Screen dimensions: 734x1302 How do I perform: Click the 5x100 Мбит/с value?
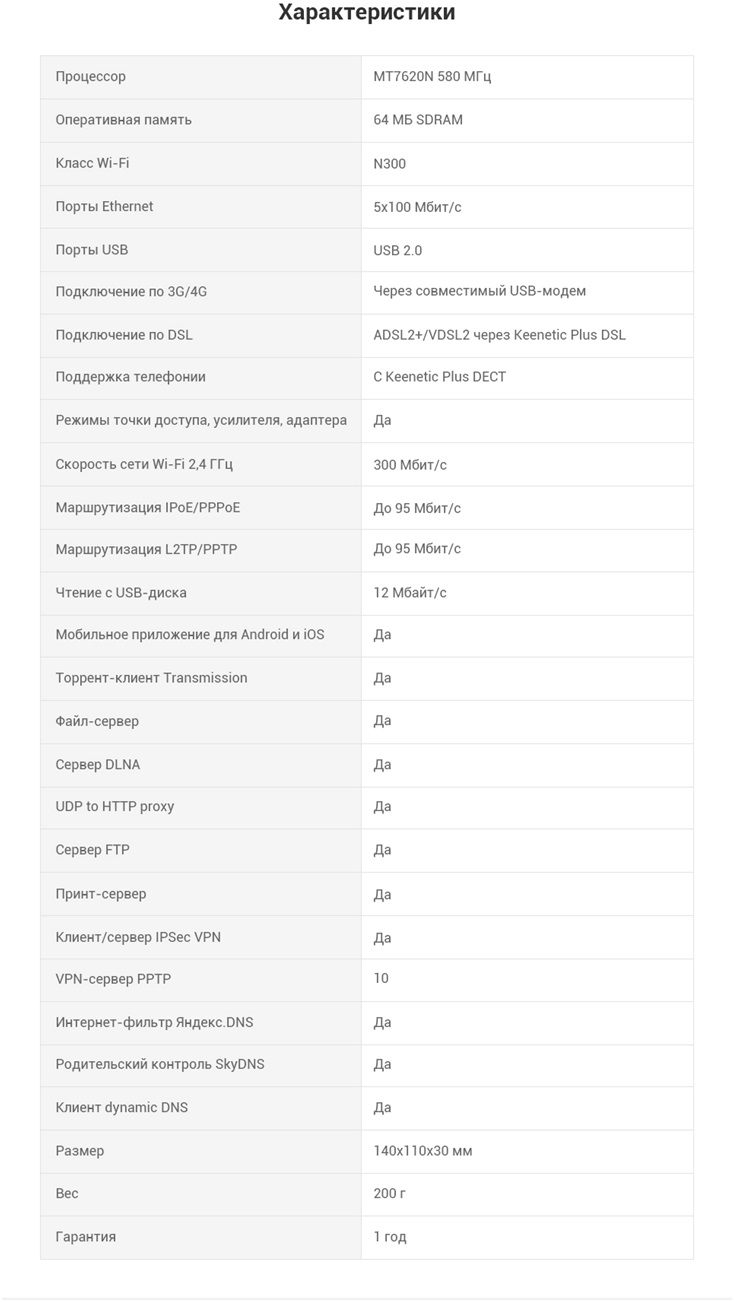pos(417,207)
